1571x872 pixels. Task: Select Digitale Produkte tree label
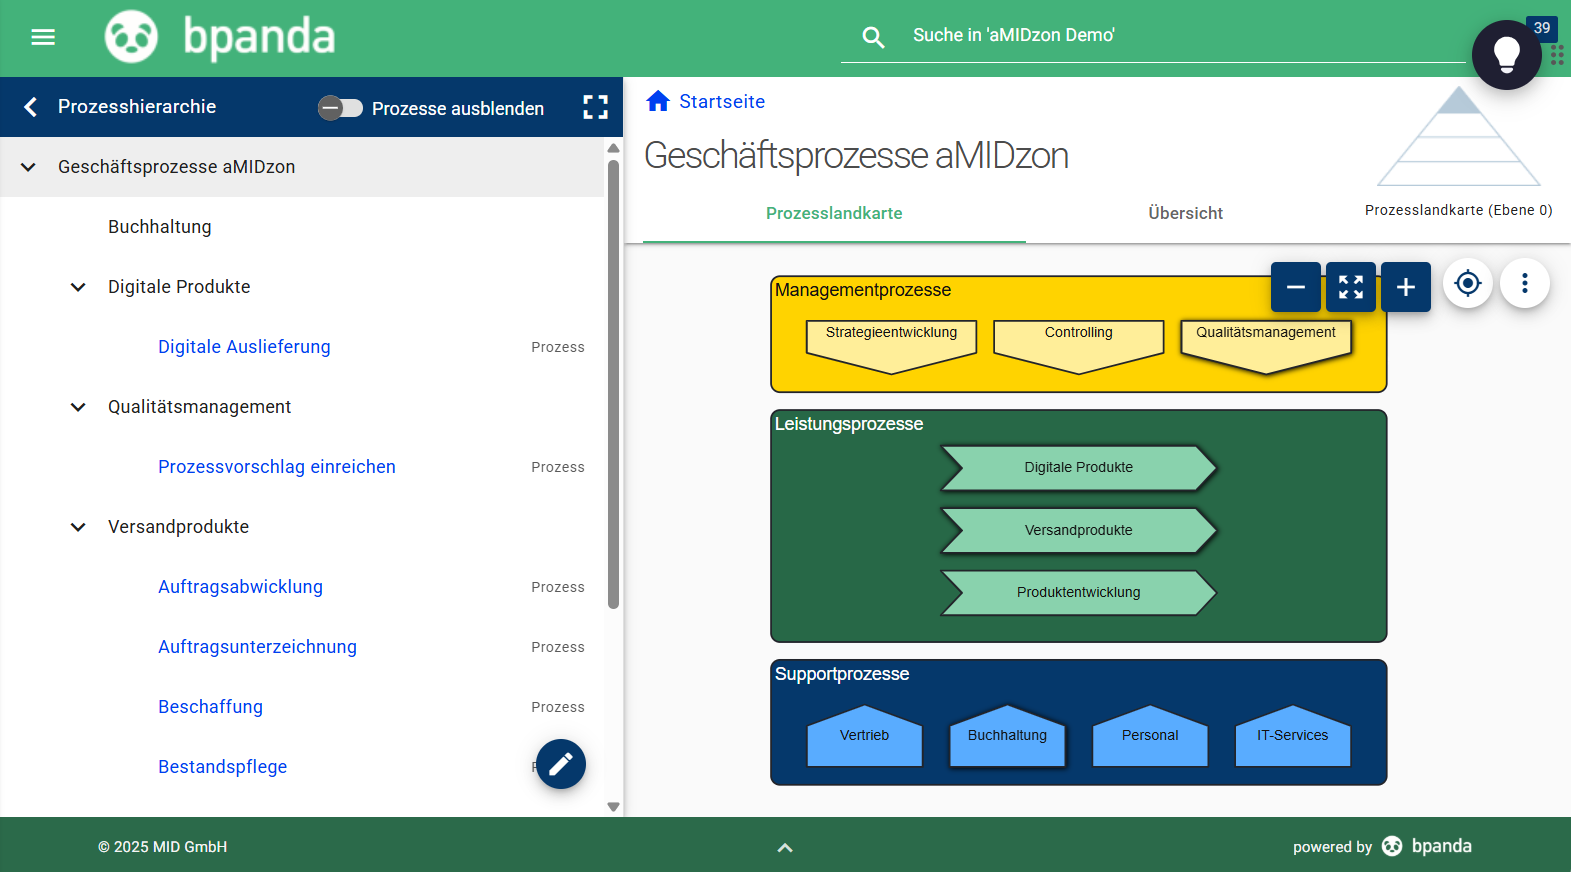(179, 287)
